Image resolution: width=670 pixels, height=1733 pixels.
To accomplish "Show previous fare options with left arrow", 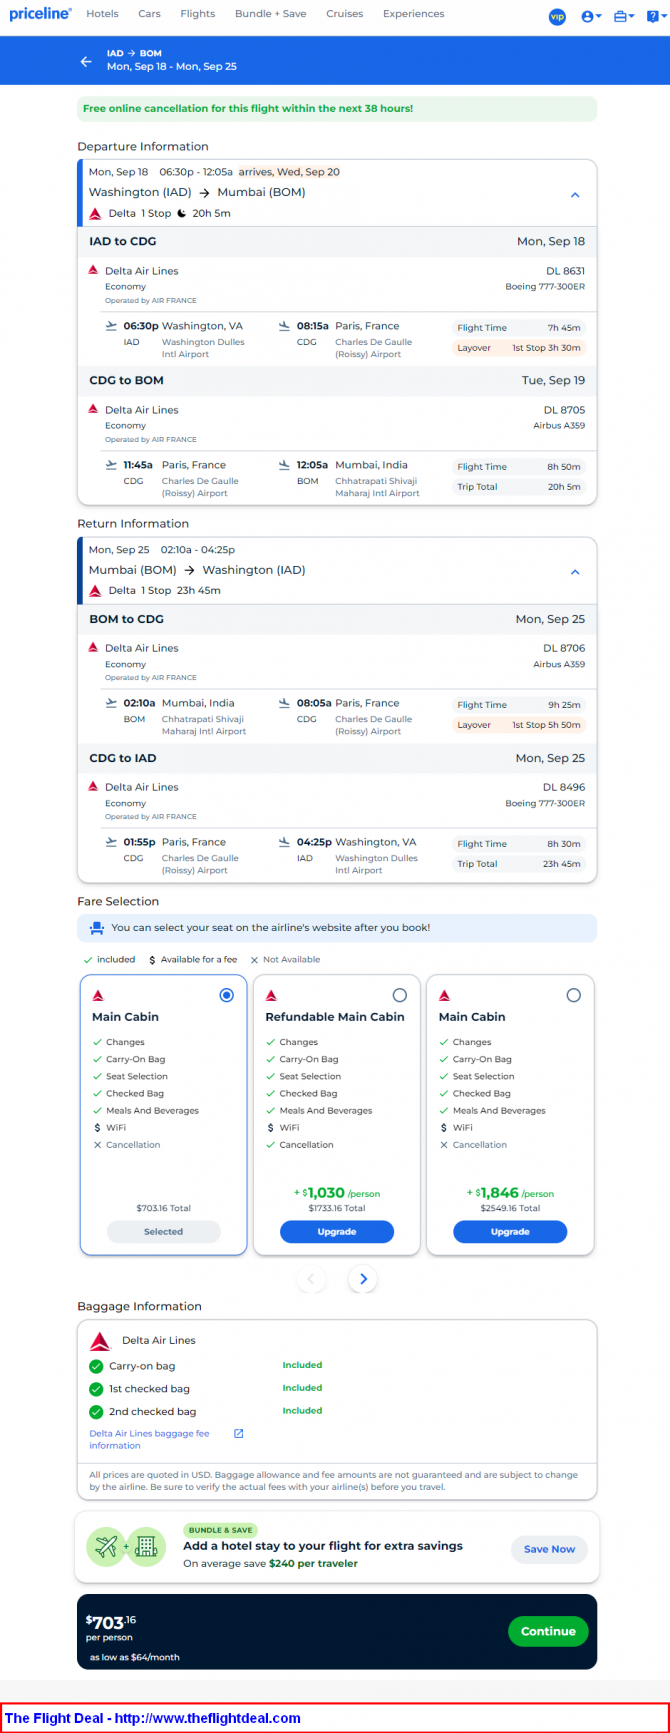I will click(311, 1279).
